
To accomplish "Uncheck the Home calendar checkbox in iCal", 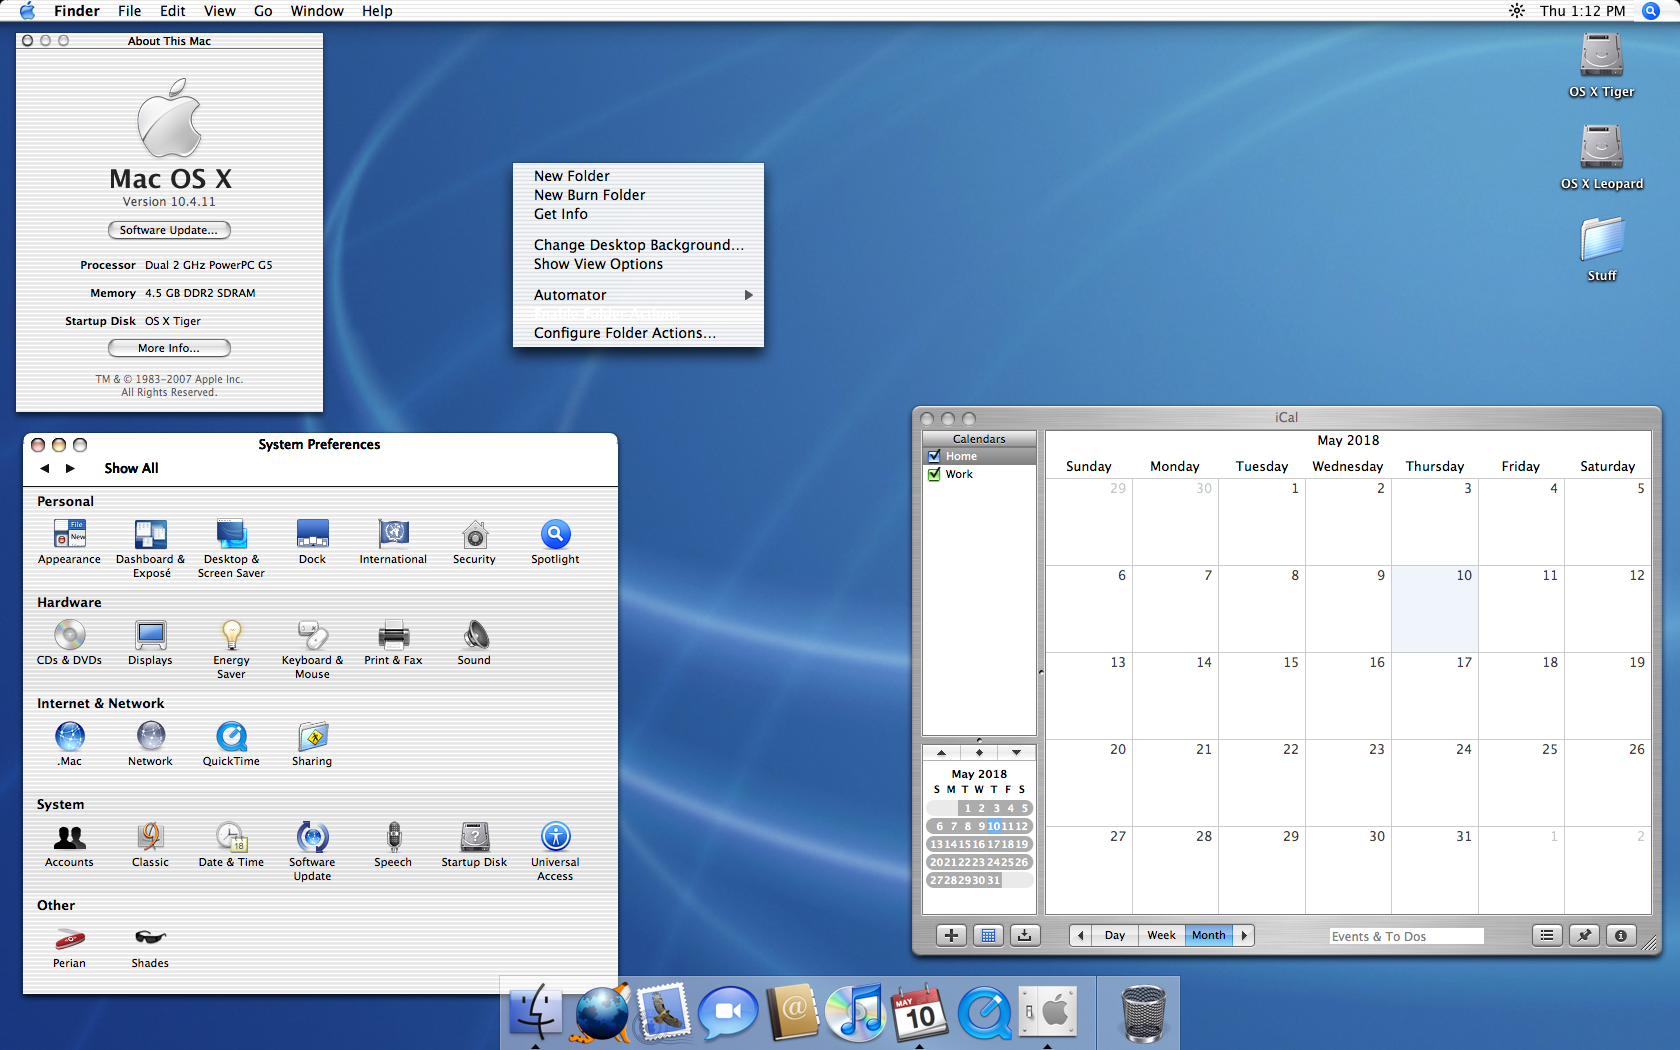I will click(934, 456).
